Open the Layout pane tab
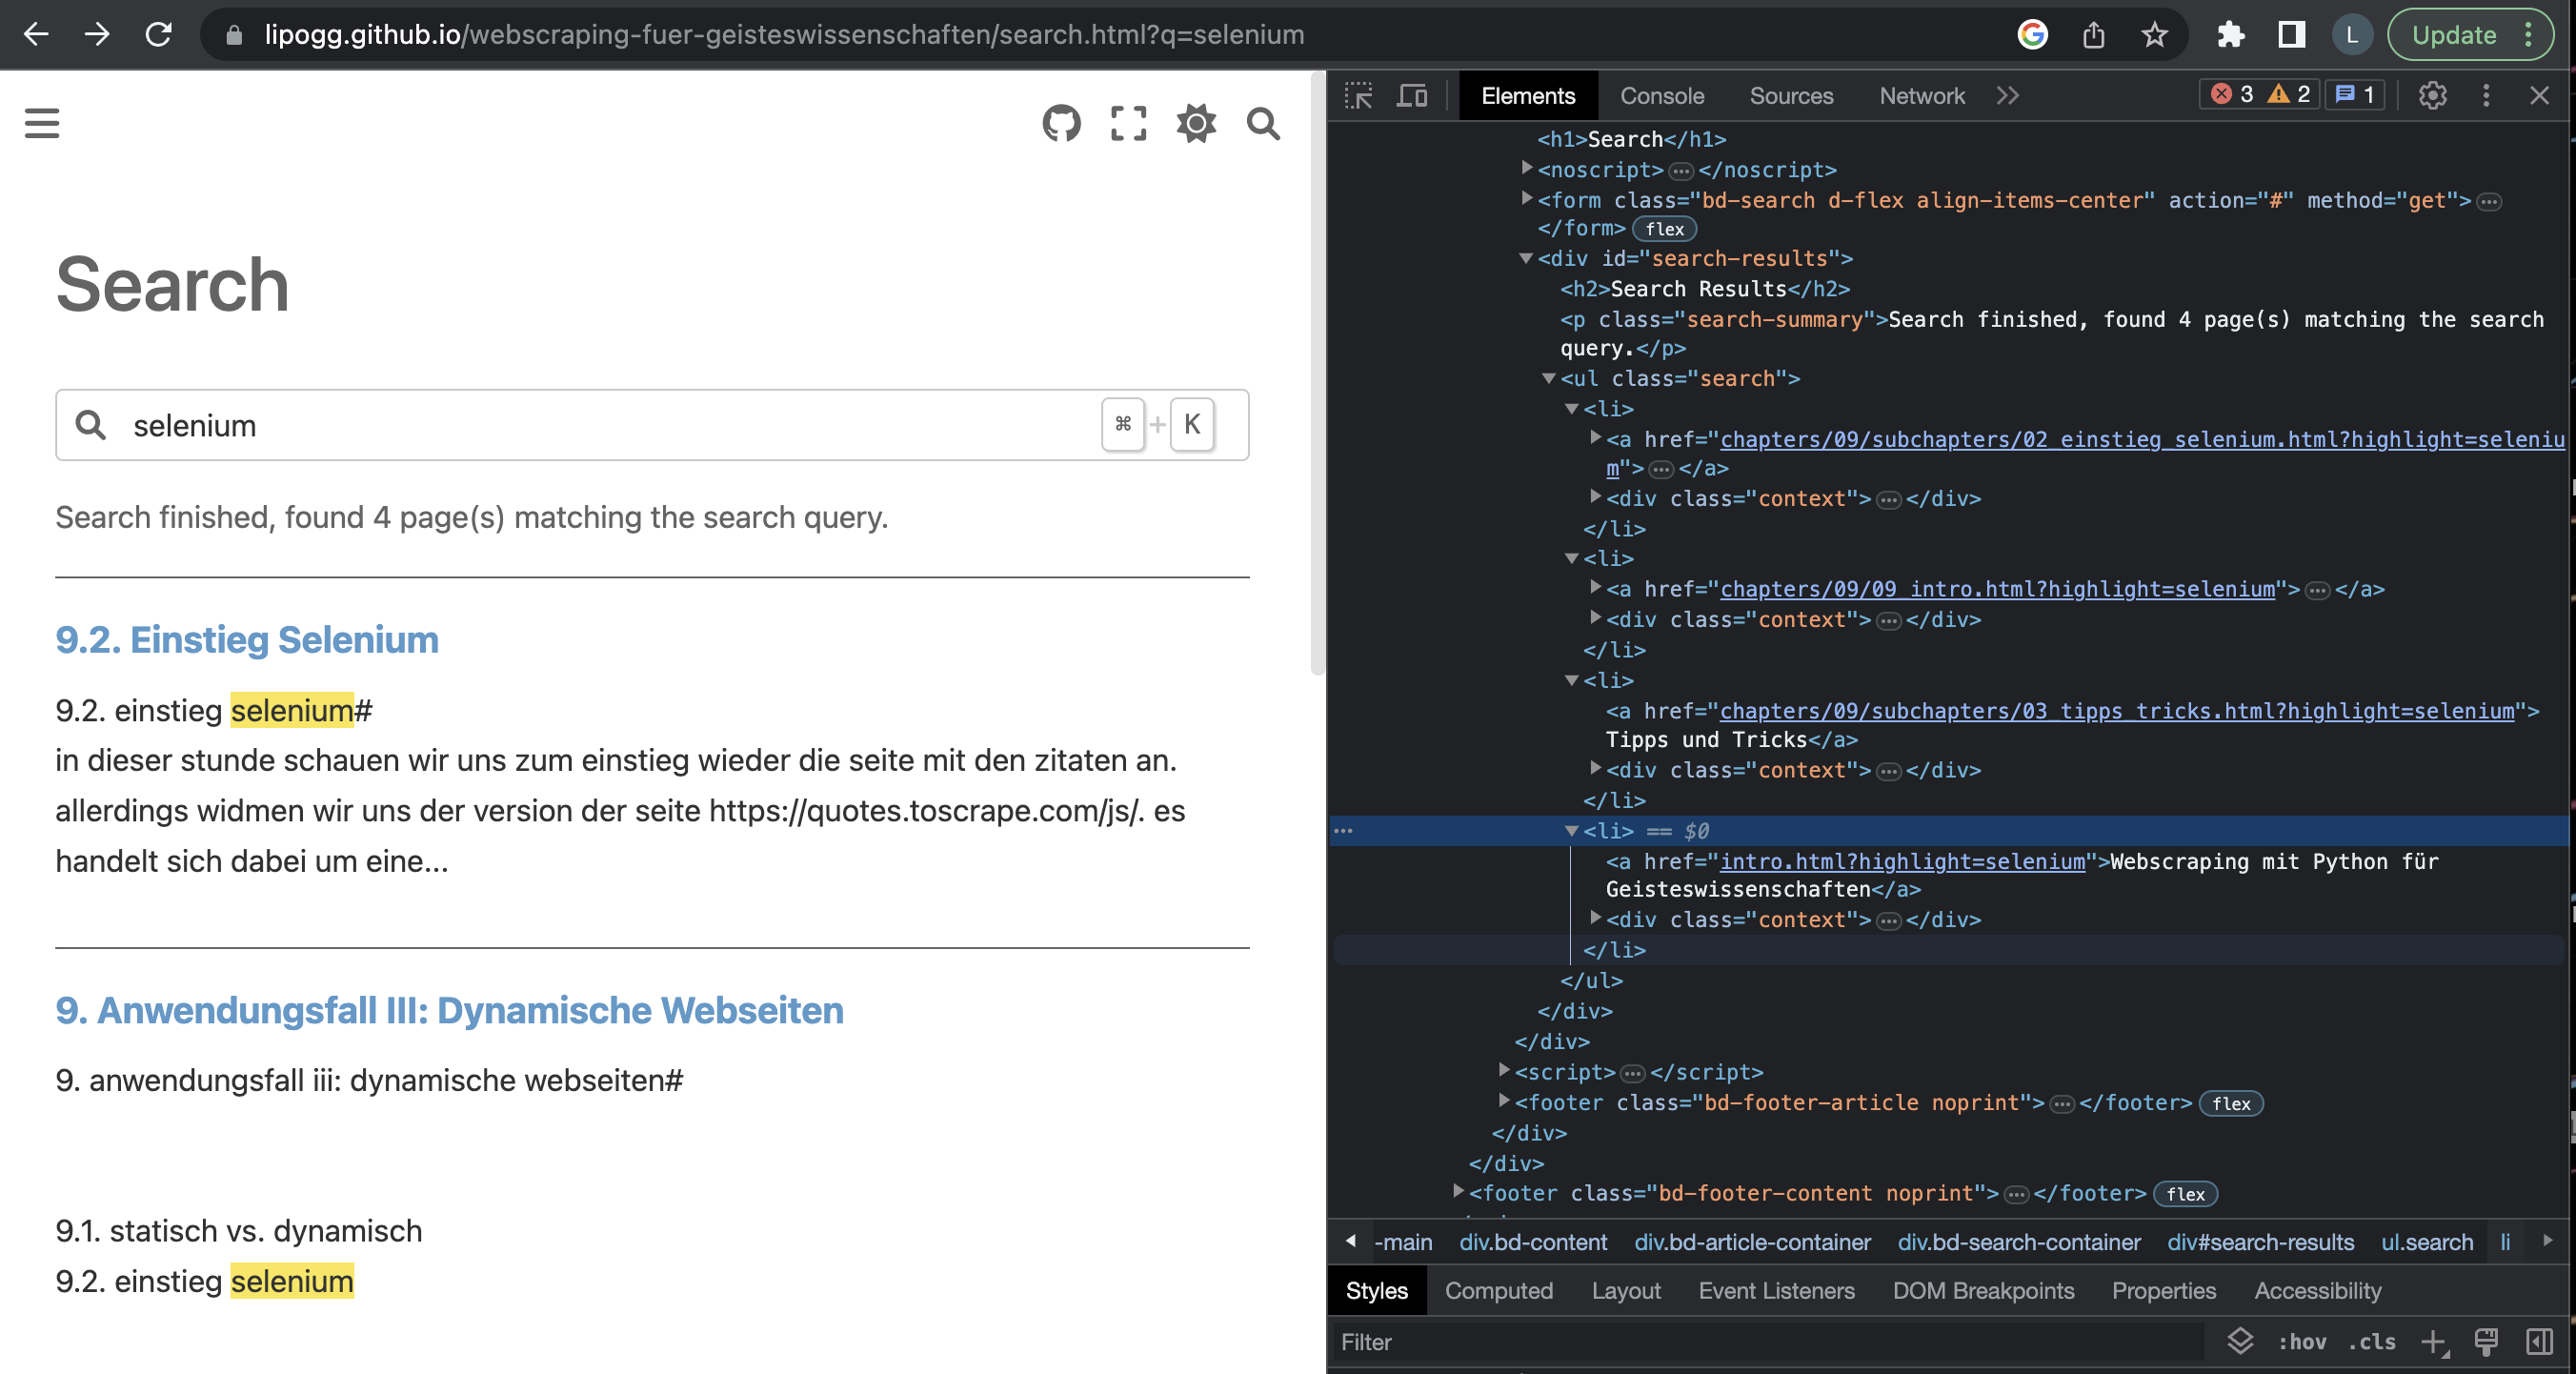The image size is (2576, 1374). click(x=1625, y=1291)
